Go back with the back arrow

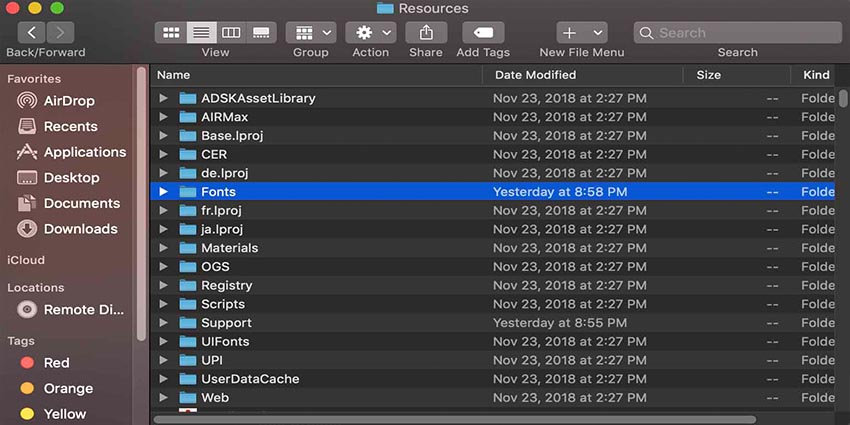(32, 33)
